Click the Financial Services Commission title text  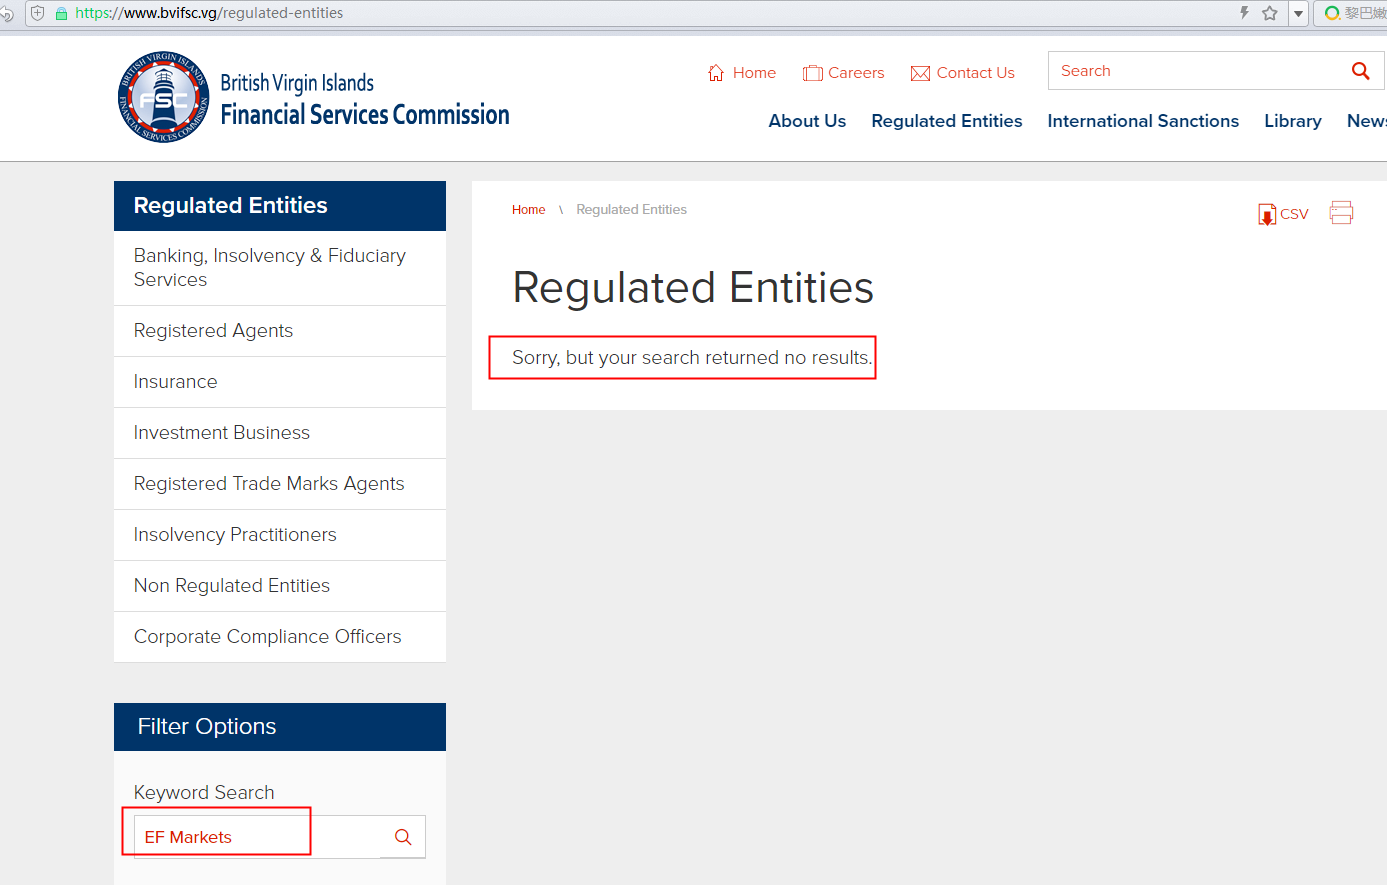click(x=365, y=115)
